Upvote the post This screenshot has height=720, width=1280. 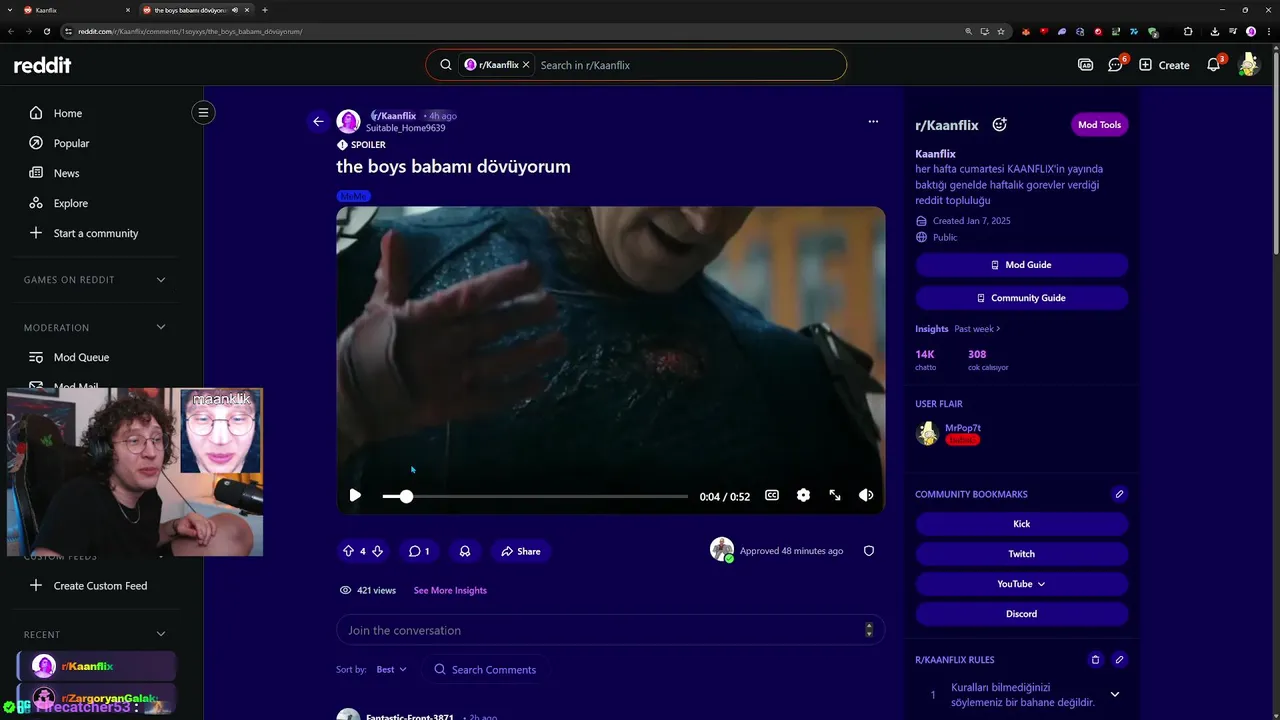pos(348,551)
